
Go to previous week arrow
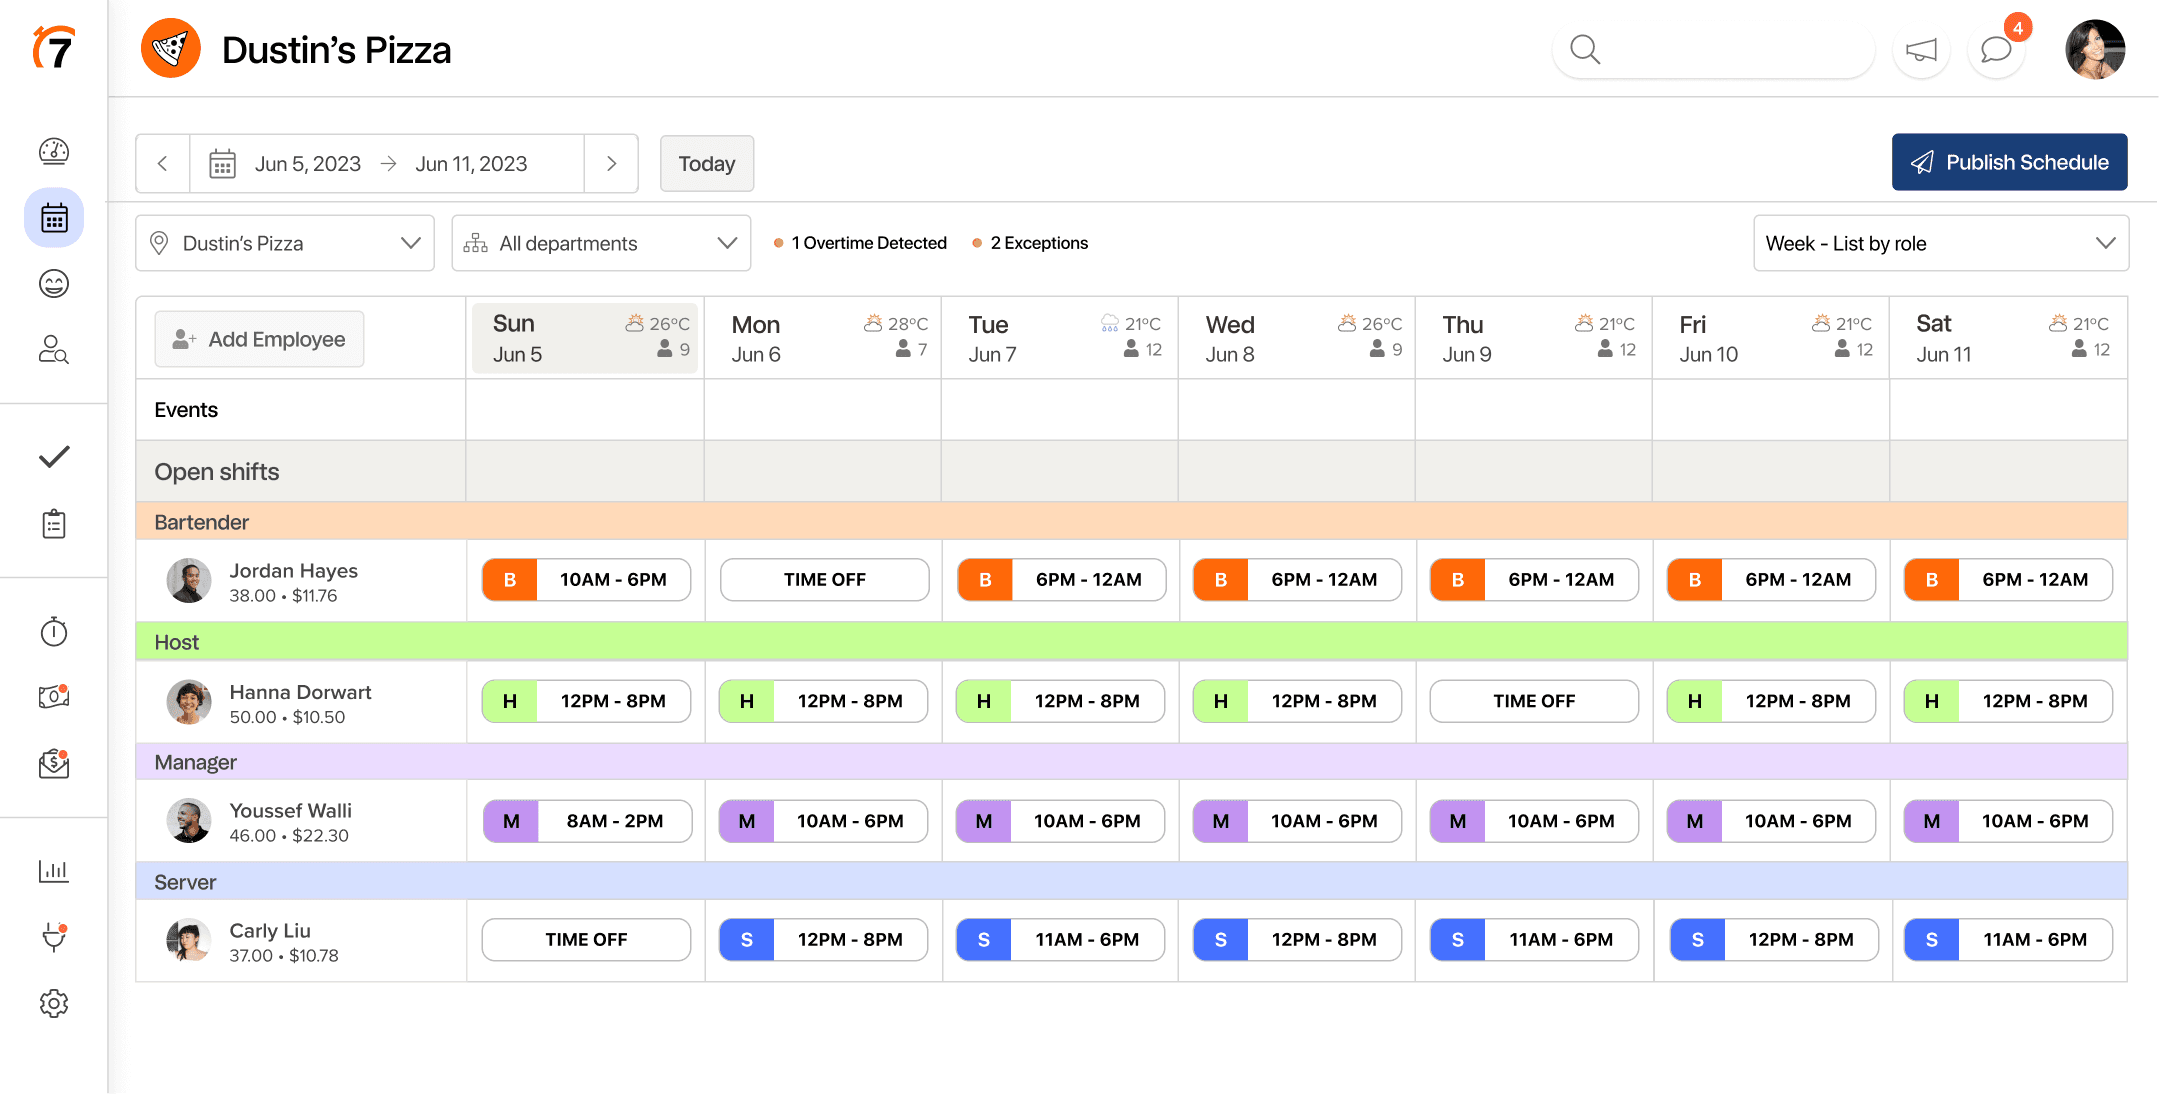(163, 163)
